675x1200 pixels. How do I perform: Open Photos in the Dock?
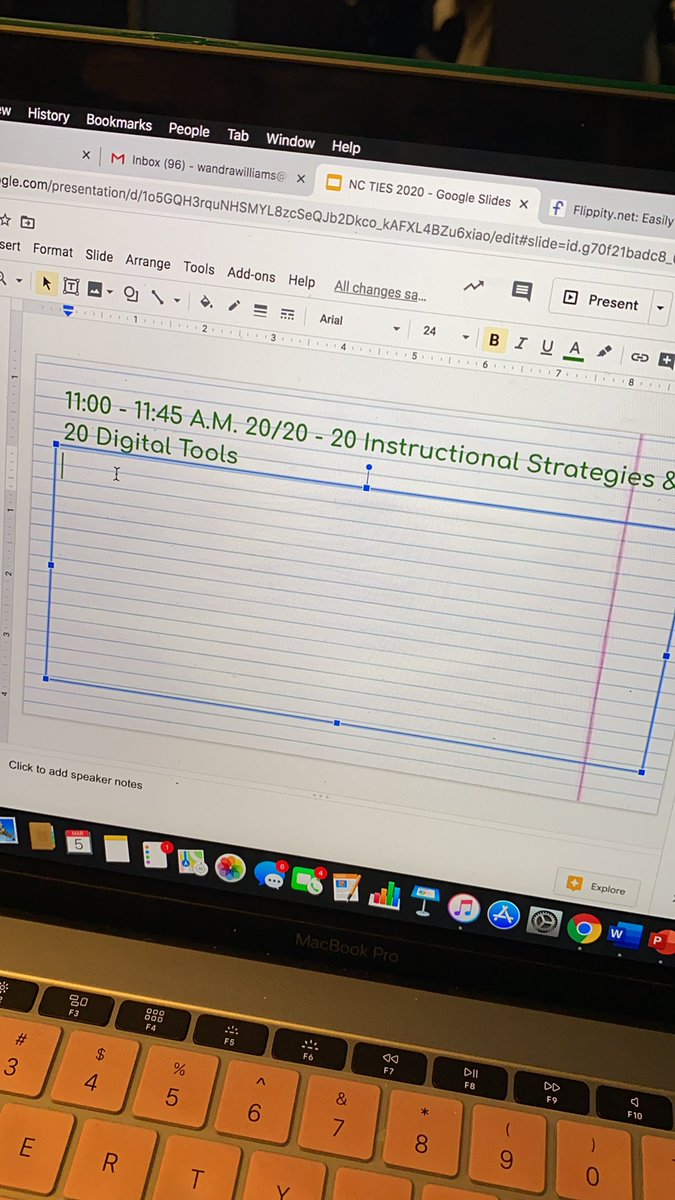[230, 868]
